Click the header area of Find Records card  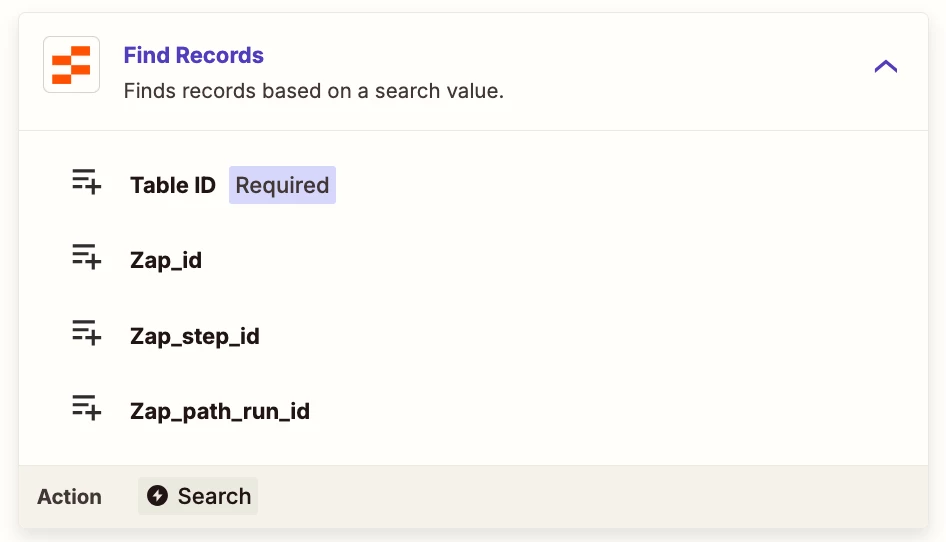point(473,72)
